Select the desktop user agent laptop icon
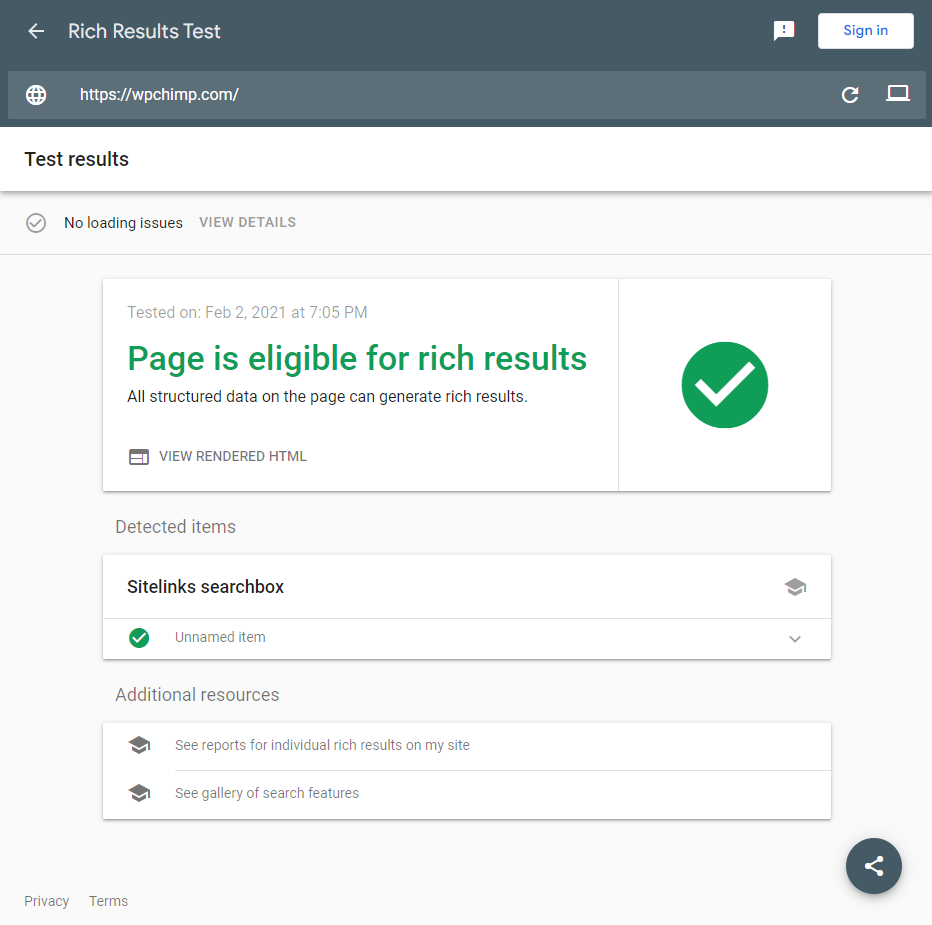This screenshot has height=925, width=932. point(898,93)
